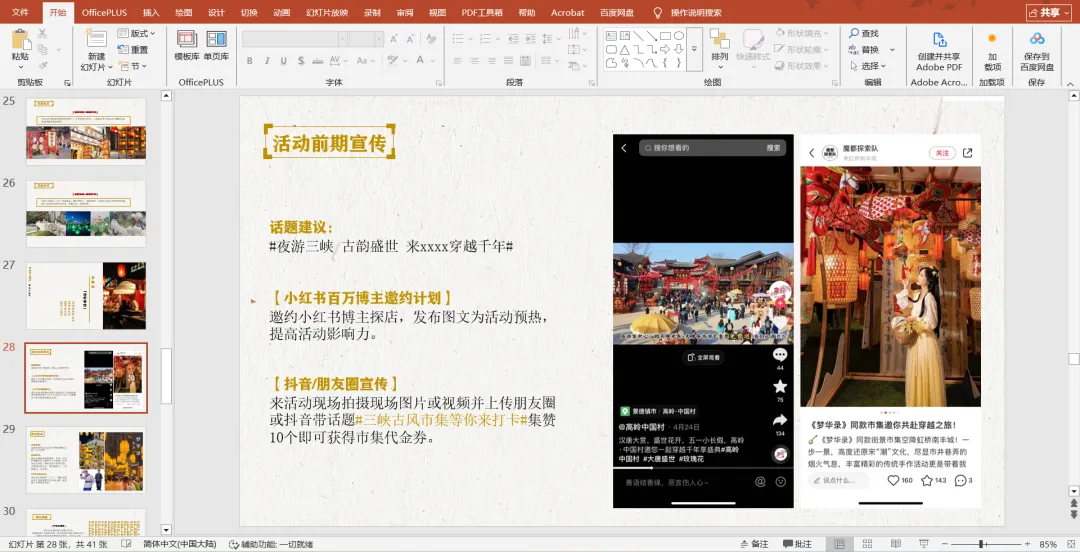This screenshot has height=552, width=1080.
Task: Start Slide Show from status bar icon
Action: (924, 544)
